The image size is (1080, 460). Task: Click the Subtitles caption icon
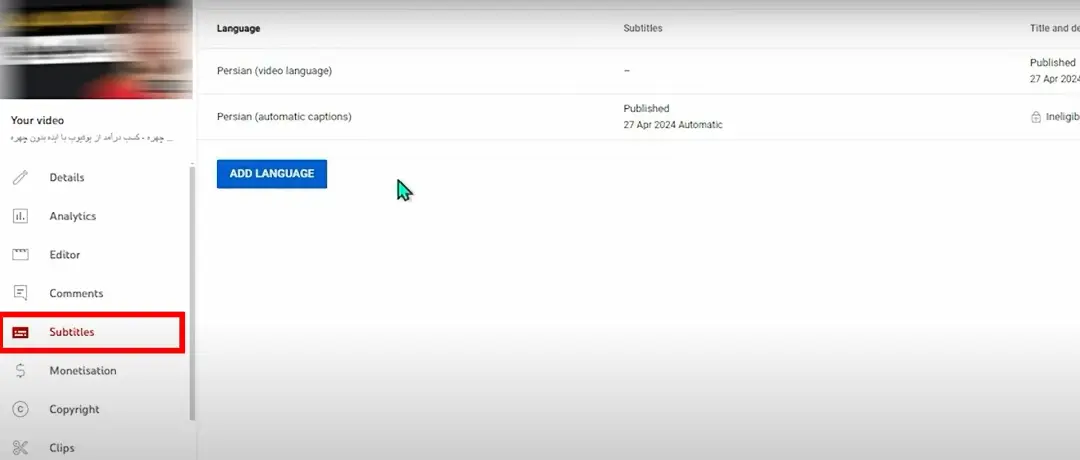pos(21,333)
